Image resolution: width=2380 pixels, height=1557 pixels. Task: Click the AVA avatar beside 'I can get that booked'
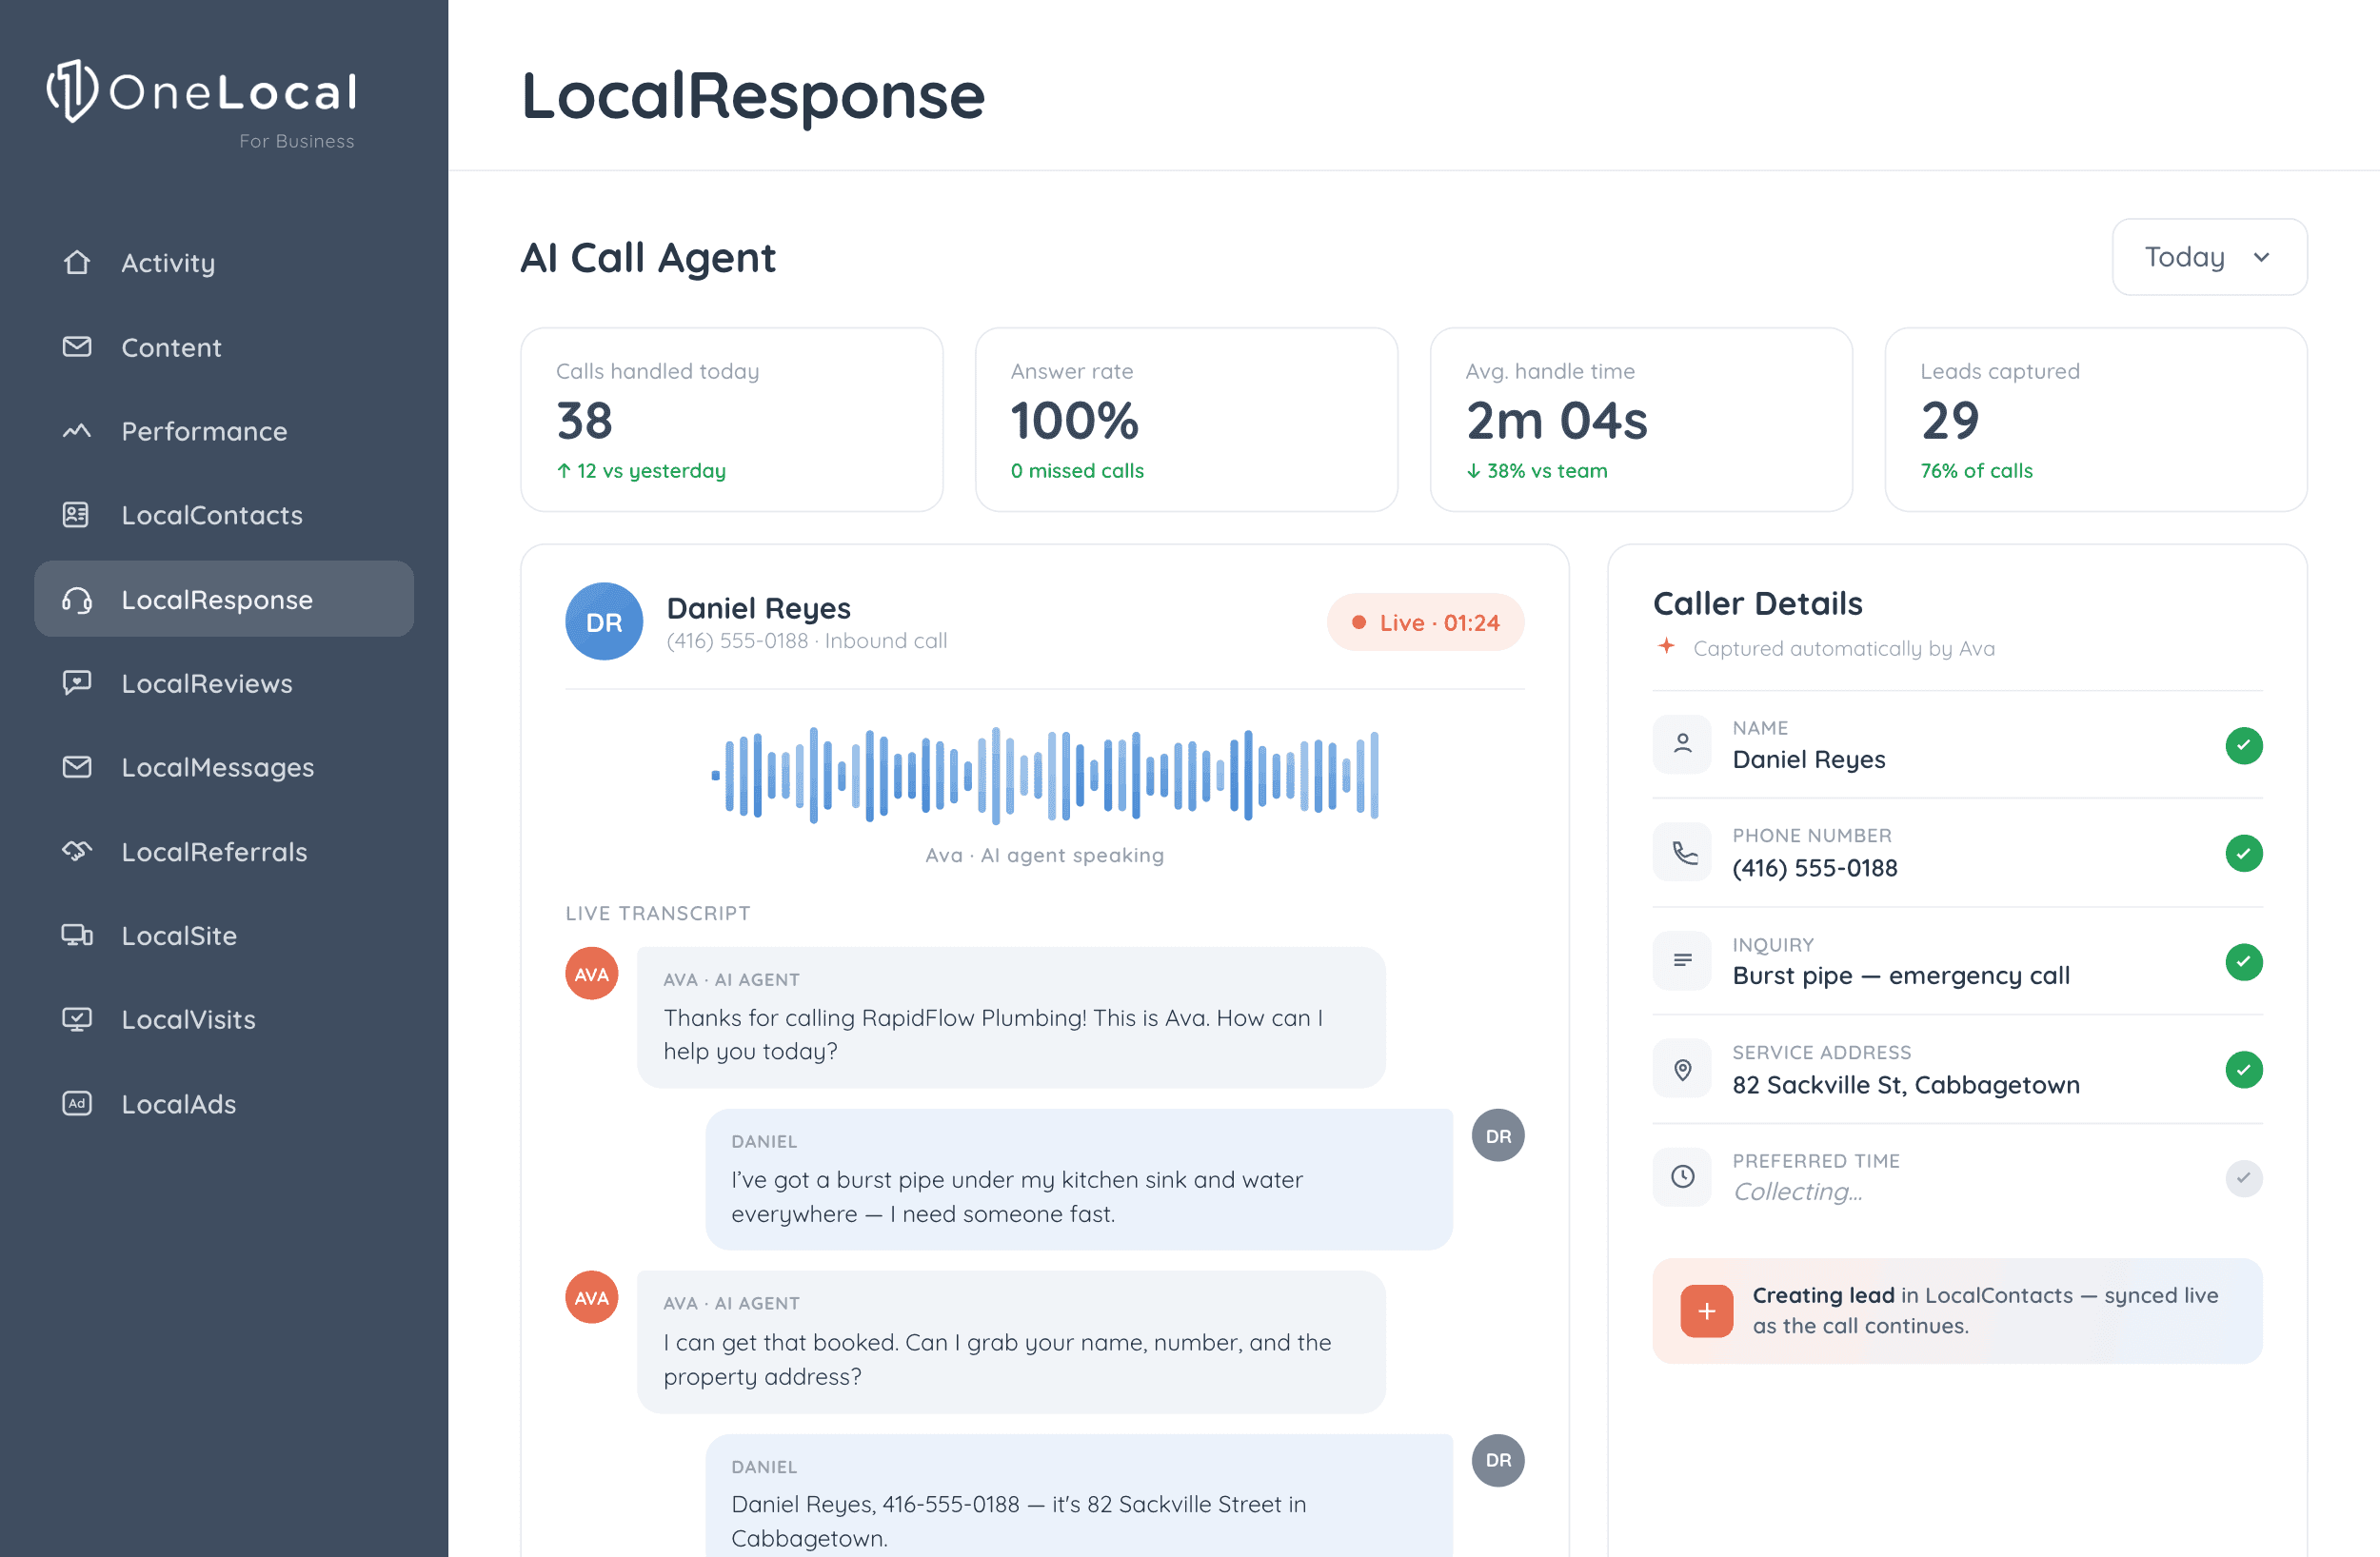click(x=592, y=1297)
